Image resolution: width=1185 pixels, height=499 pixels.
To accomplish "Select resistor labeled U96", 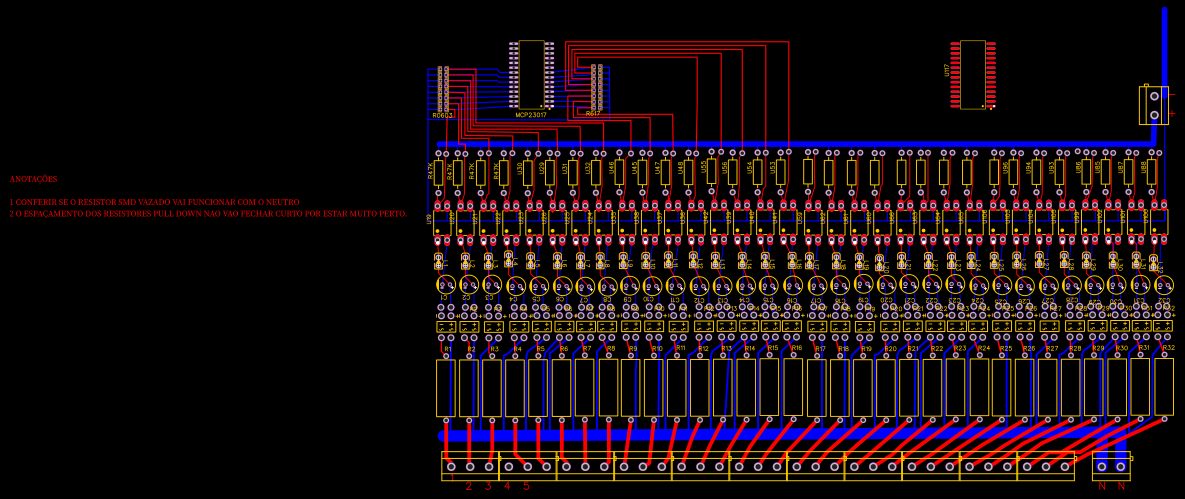I will (1013, 172).
